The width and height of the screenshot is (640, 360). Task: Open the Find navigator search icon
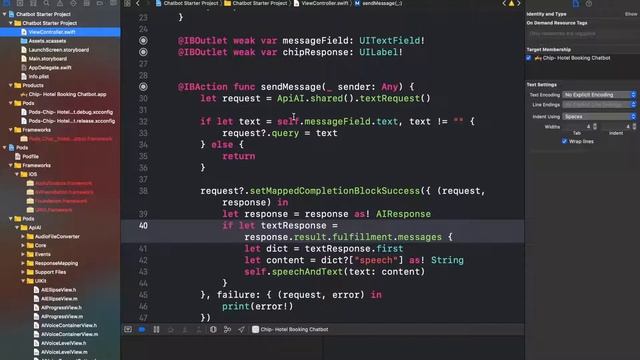click(47, 3)
